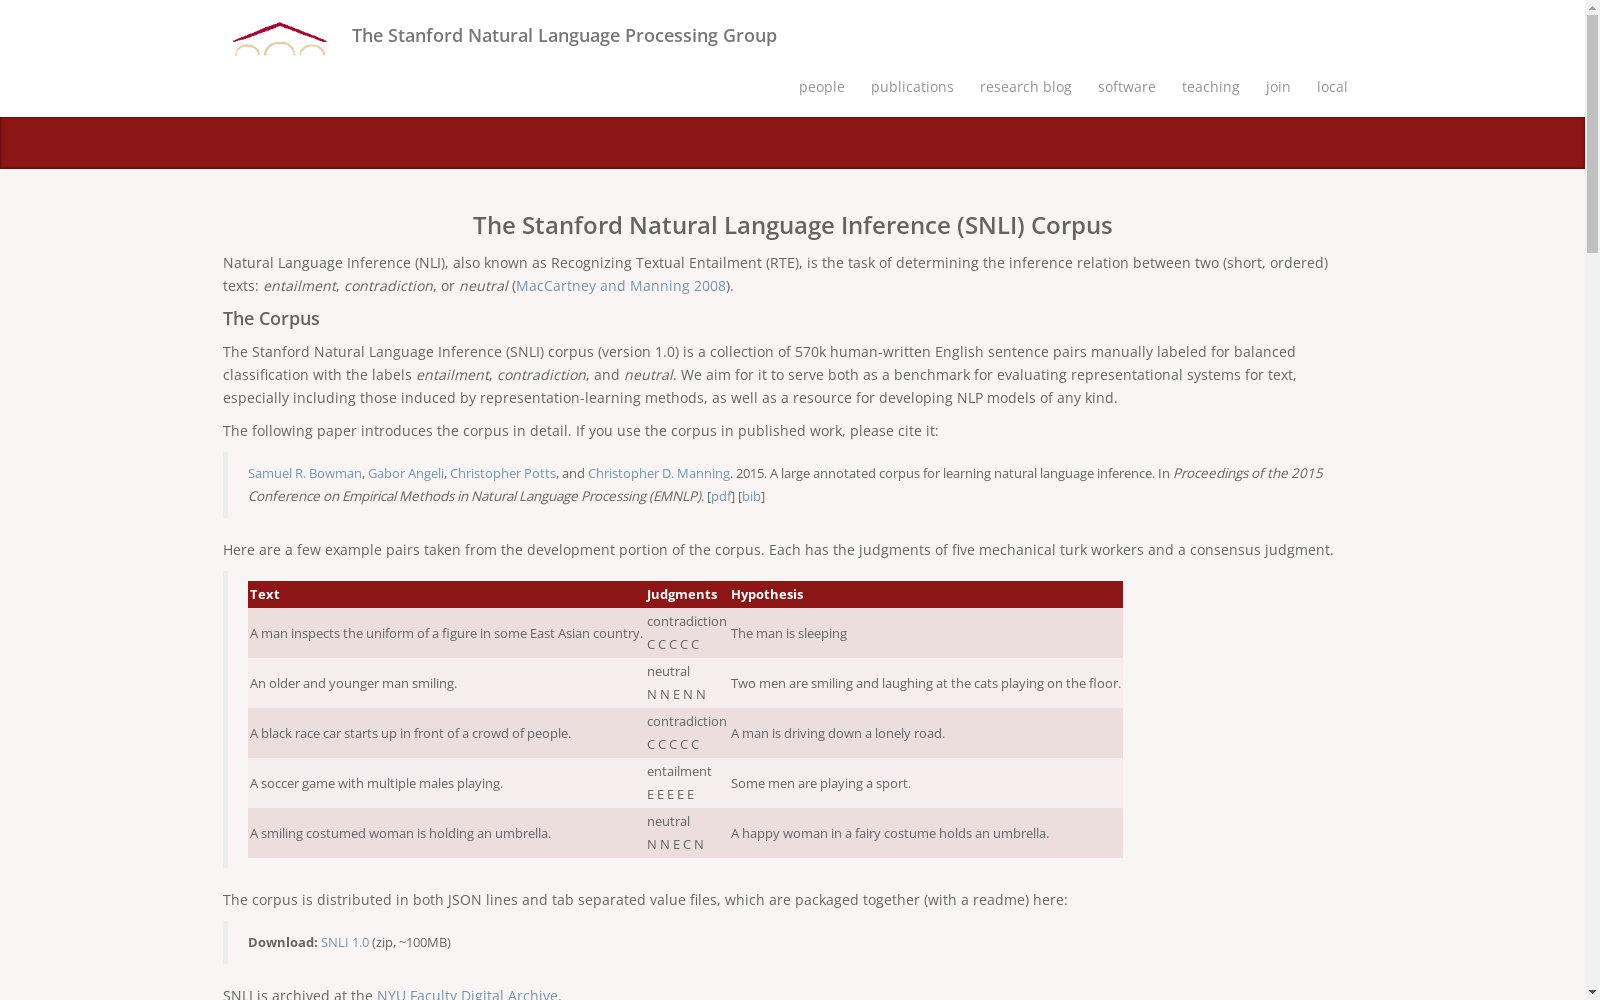The height and width of the screenshot is (1000, 1600).
Task: Download the SNLI 1.0 zip file
Action: point(345,942)
